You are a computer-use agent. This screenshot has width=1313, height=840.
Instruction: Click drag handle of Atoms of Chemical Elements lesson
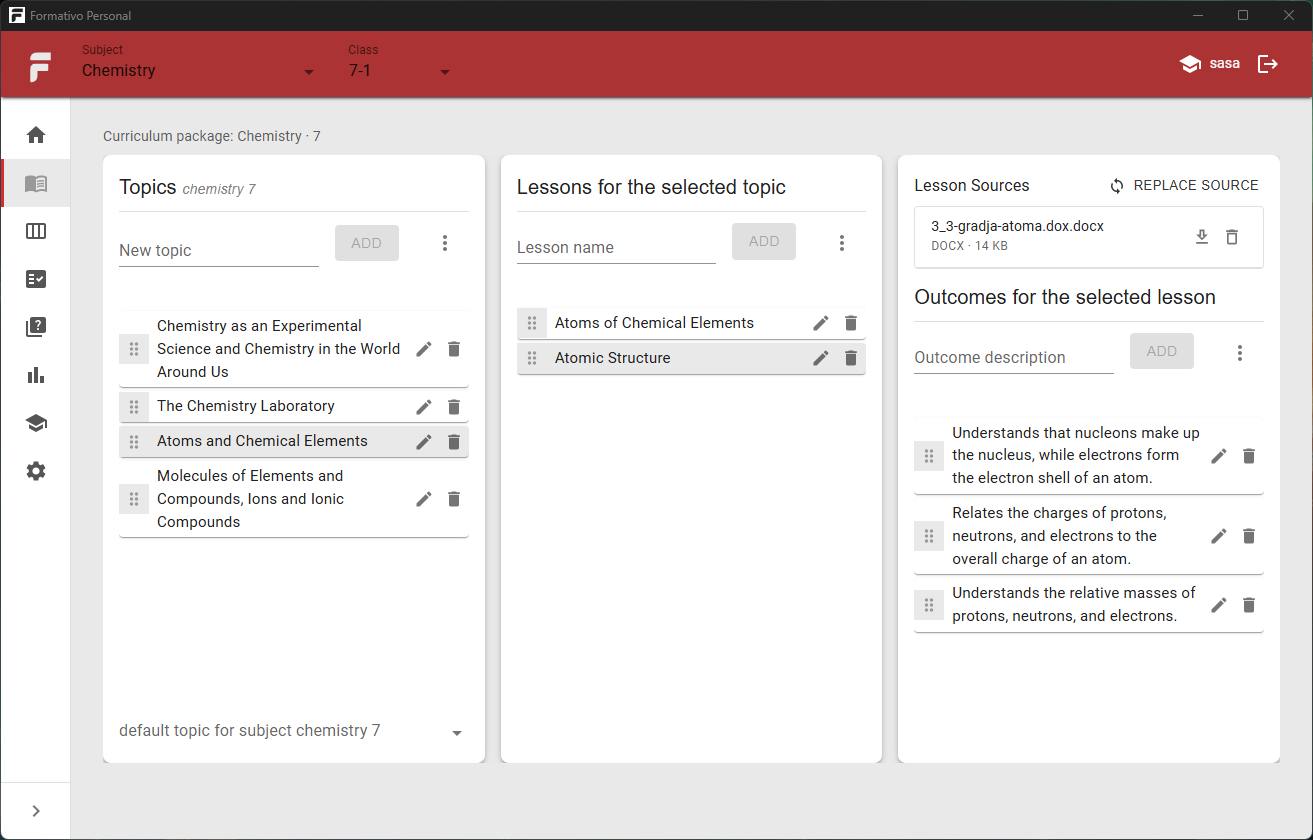(x=532, y=323)
